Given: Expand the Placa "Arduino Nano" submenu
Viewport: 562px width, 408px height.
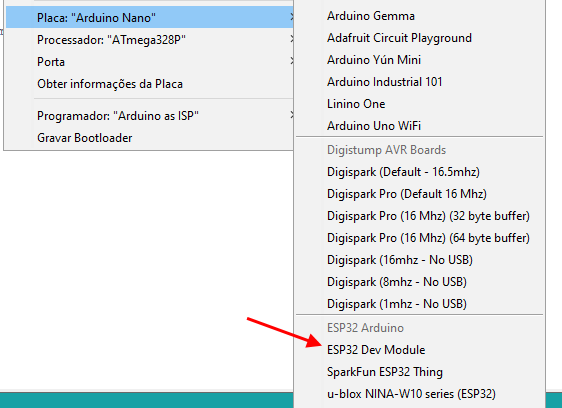Looking at the screenshot, I should click(x=150, y=17).
